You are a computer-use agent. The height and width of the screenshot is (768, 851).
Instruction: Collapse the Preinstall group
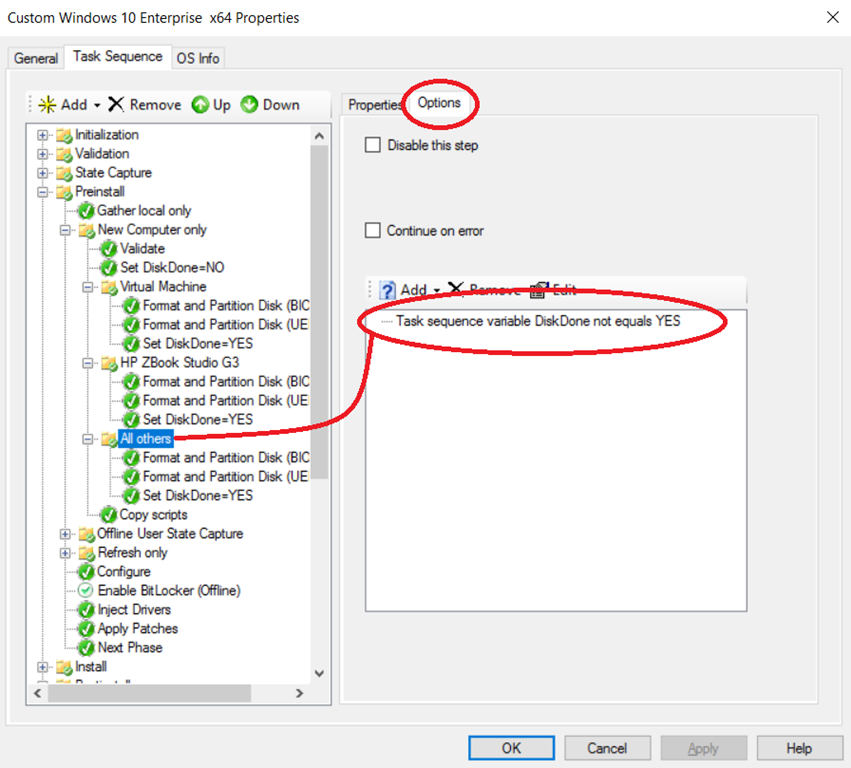coord(43,192)
